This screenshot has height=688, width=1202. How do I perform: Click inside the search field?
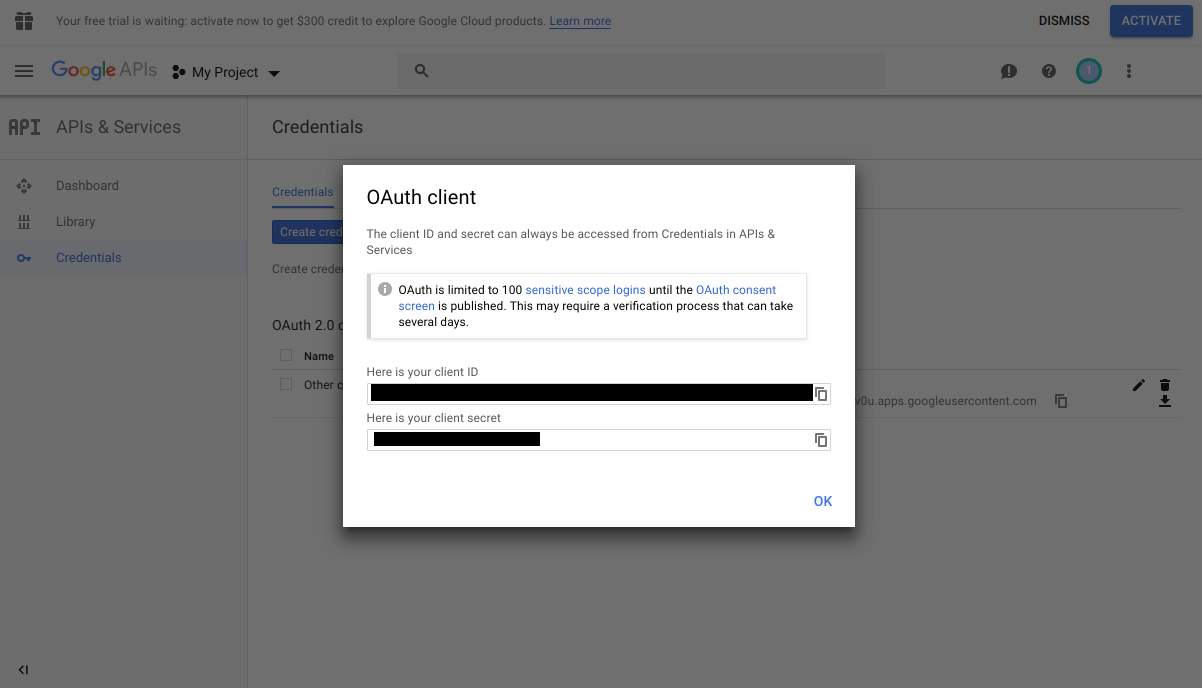pos(640,71)
